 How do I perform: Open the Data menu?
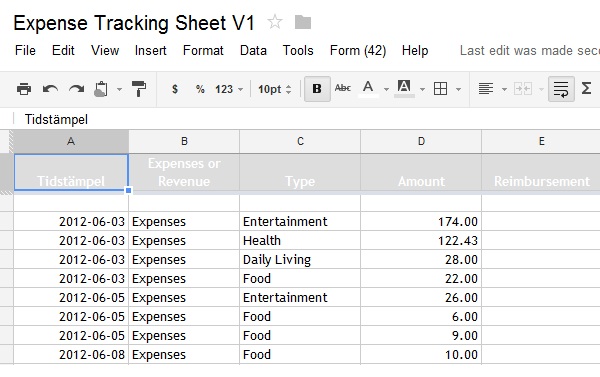click(x=253, y=51)
